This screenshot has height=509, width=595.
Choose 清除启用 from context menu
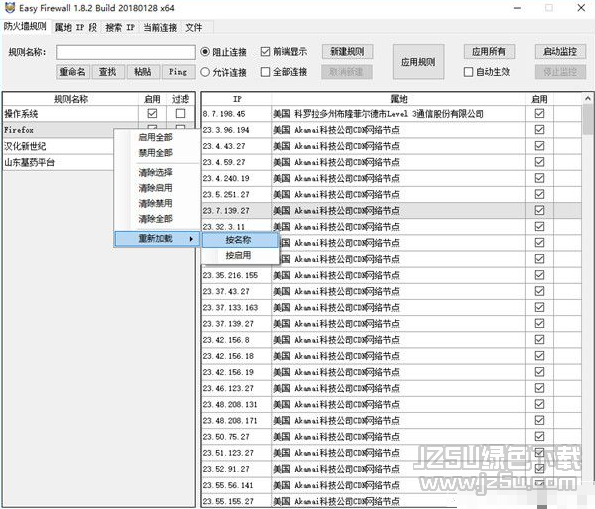coord(156,188)
